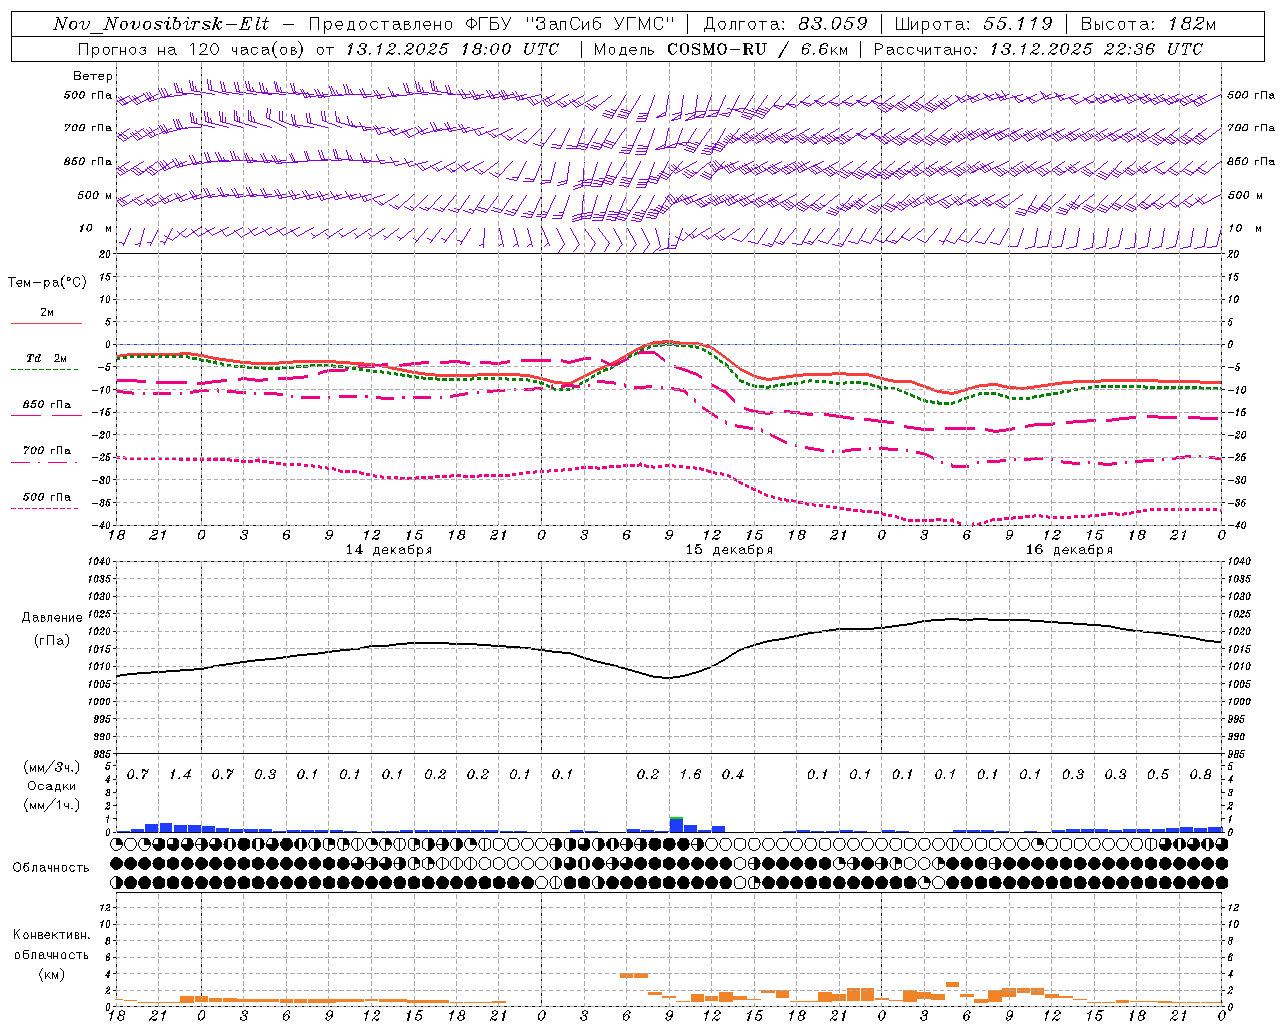1280x1024 pixels.
Task: Click the Ветер wind section label
Action: 93,76
